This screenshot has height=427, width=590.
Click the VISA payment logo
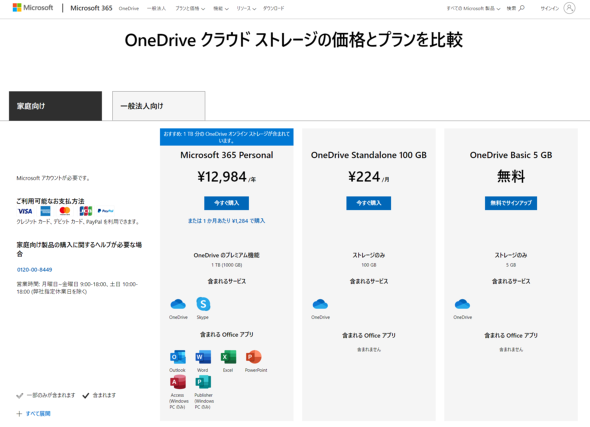tap(25, 211)
